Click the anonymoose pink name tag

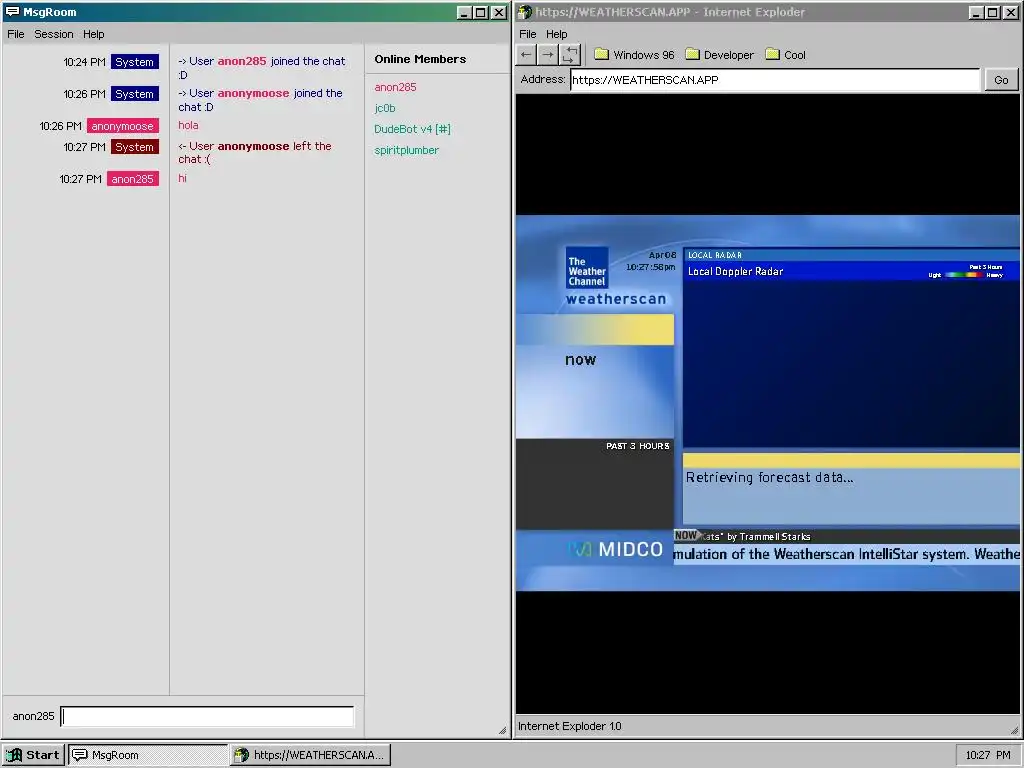point(123,126)
